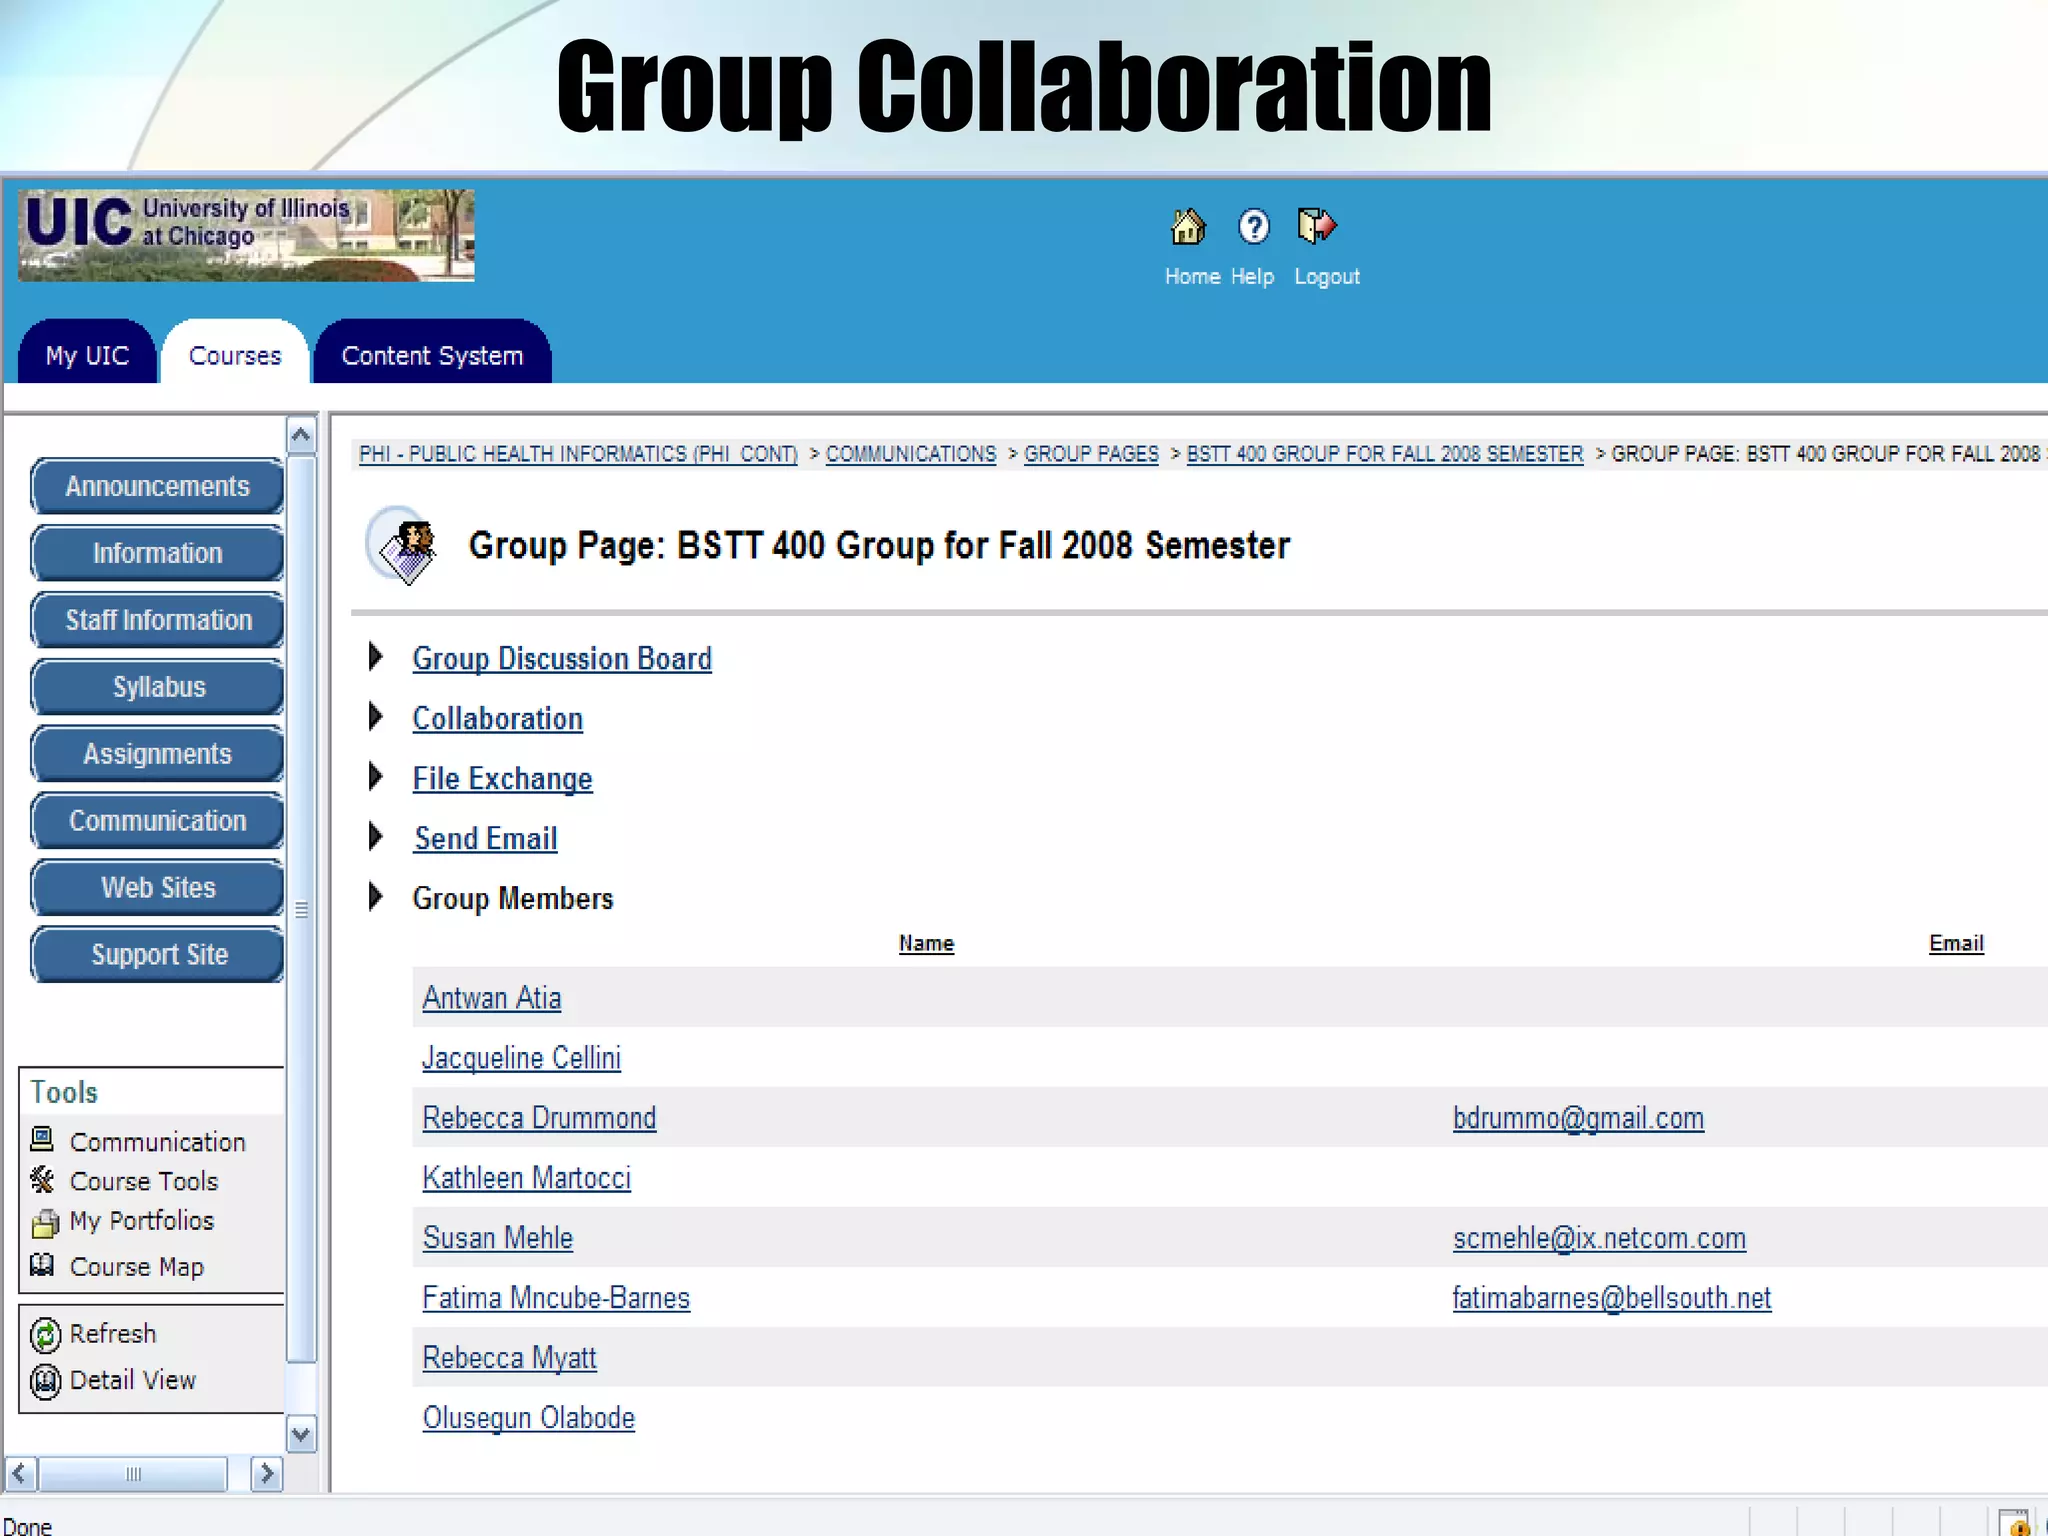
Task: Expand the File Exchange triangle arrow
Action: pos(376,777)
